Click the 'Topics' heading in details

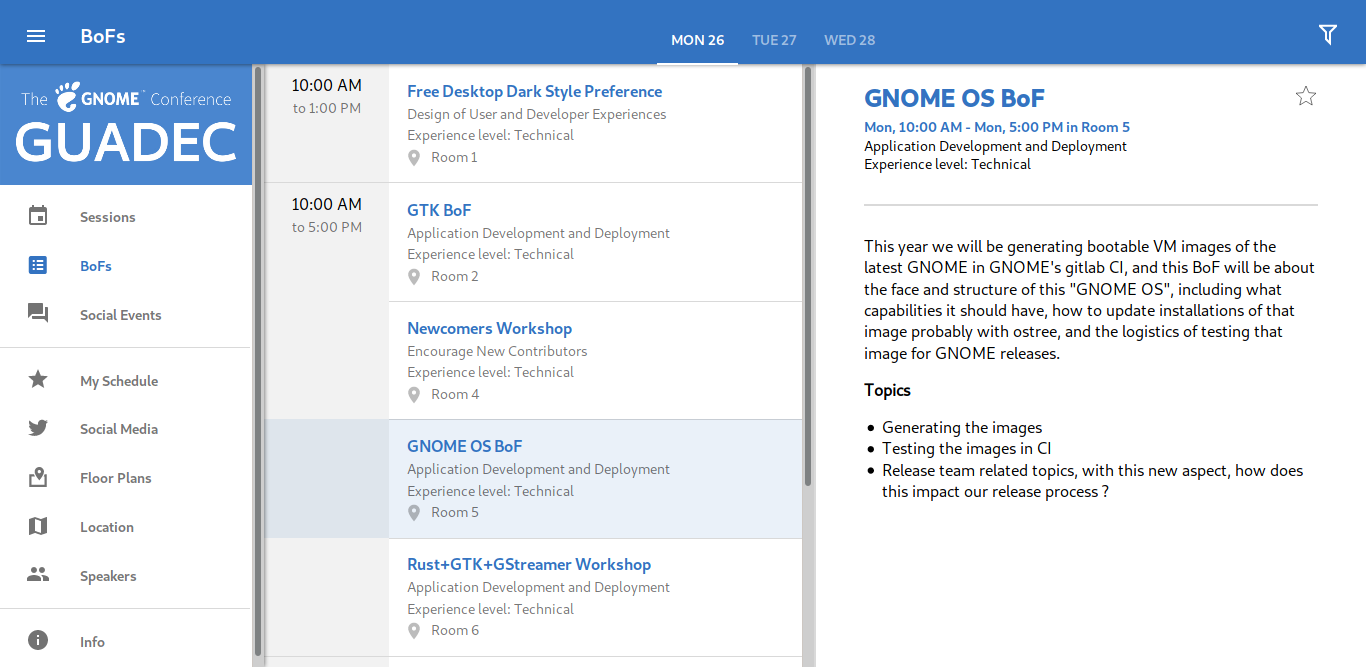(888, 390)
